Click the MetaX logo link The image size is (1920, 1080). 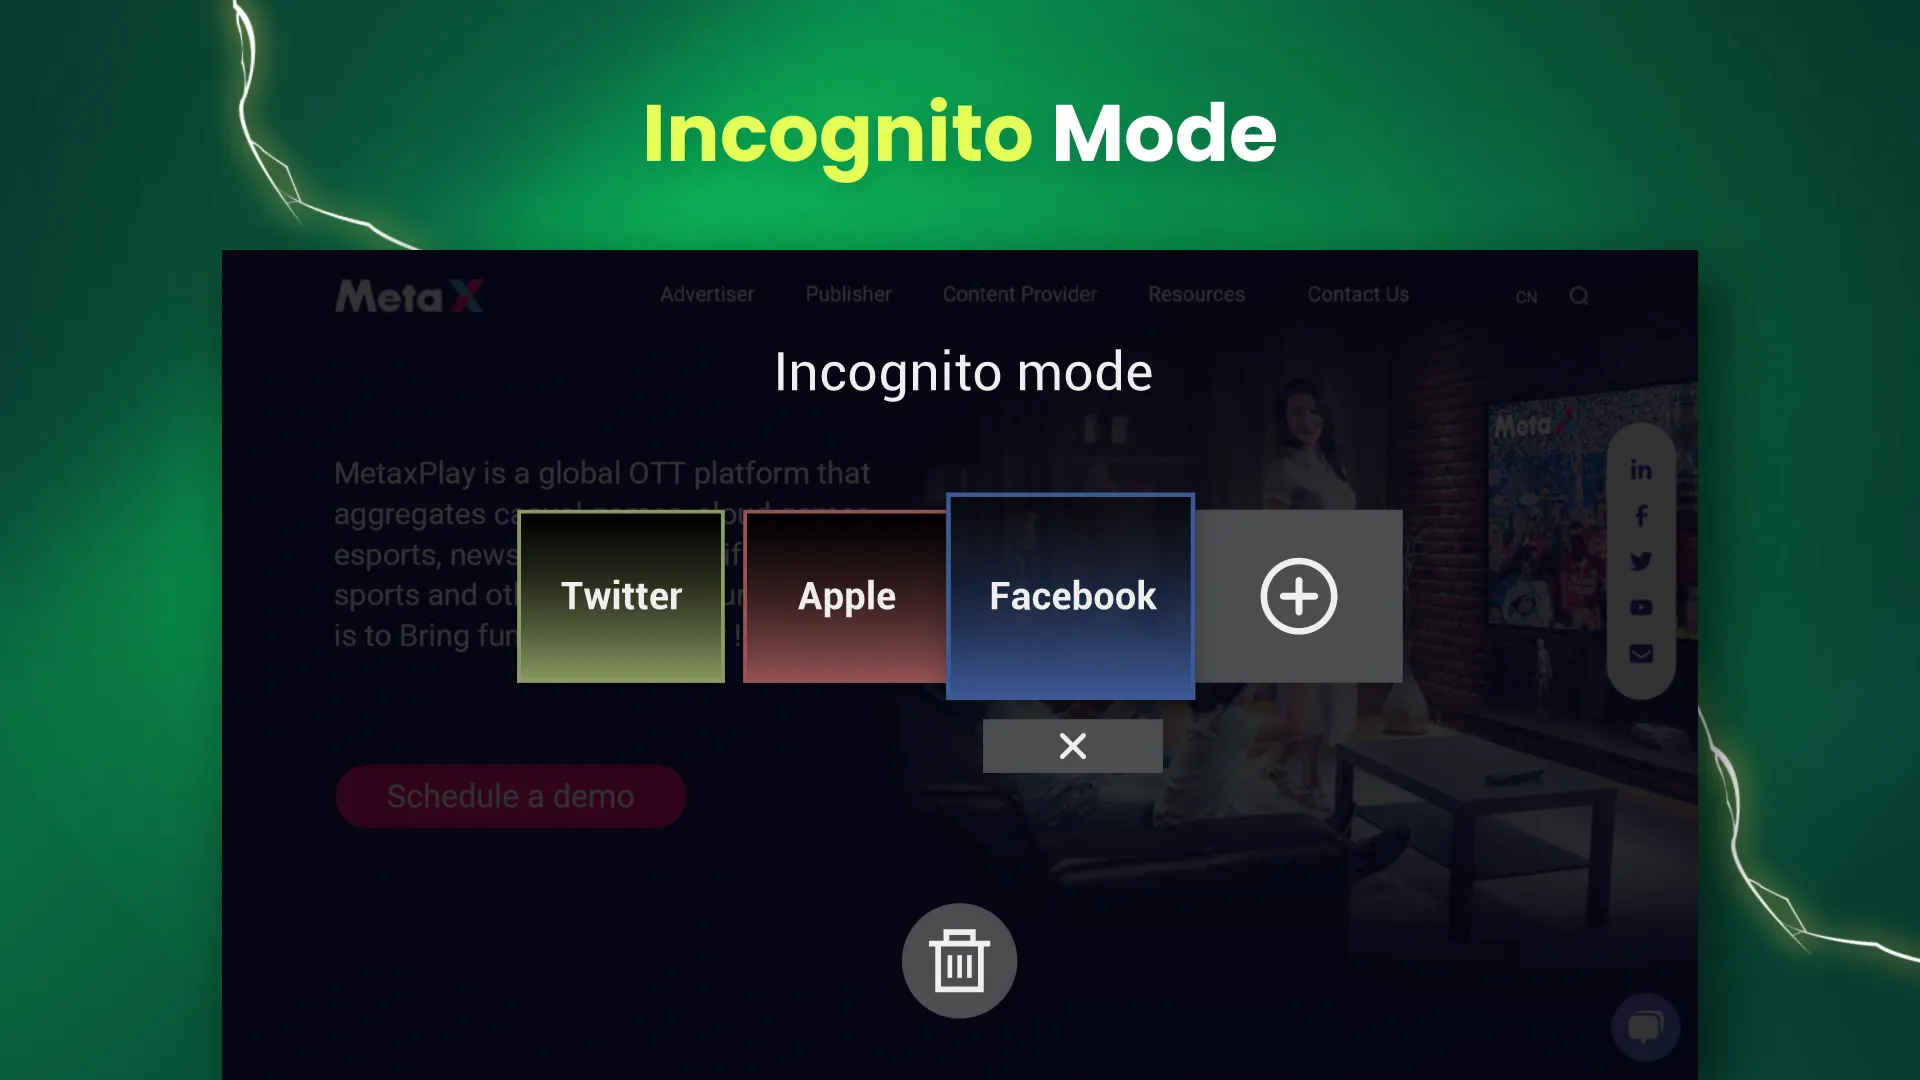(409, 294)
